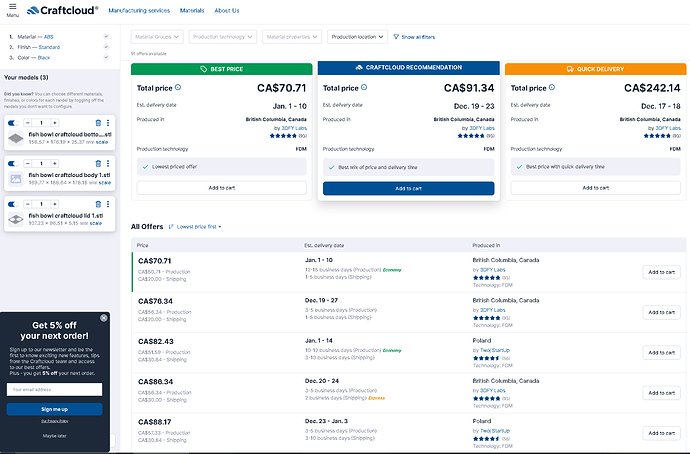Image resolution: width=690 pixels, height=454 pixels.
Task: Select Black color link
Action: click(44, 58)
